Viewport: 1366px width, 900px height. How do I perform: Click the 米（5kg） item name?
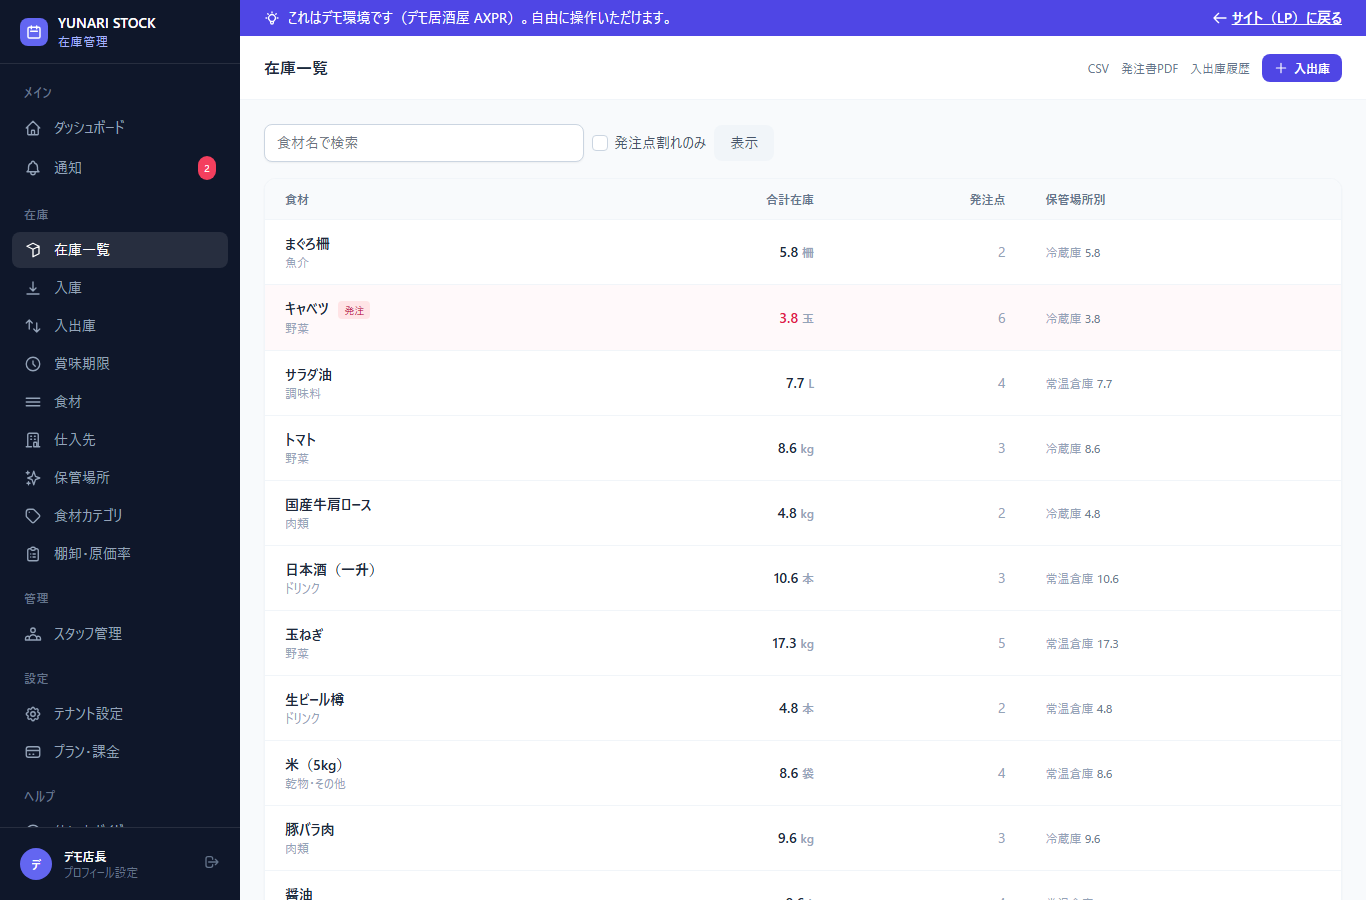tap(314, 765)
